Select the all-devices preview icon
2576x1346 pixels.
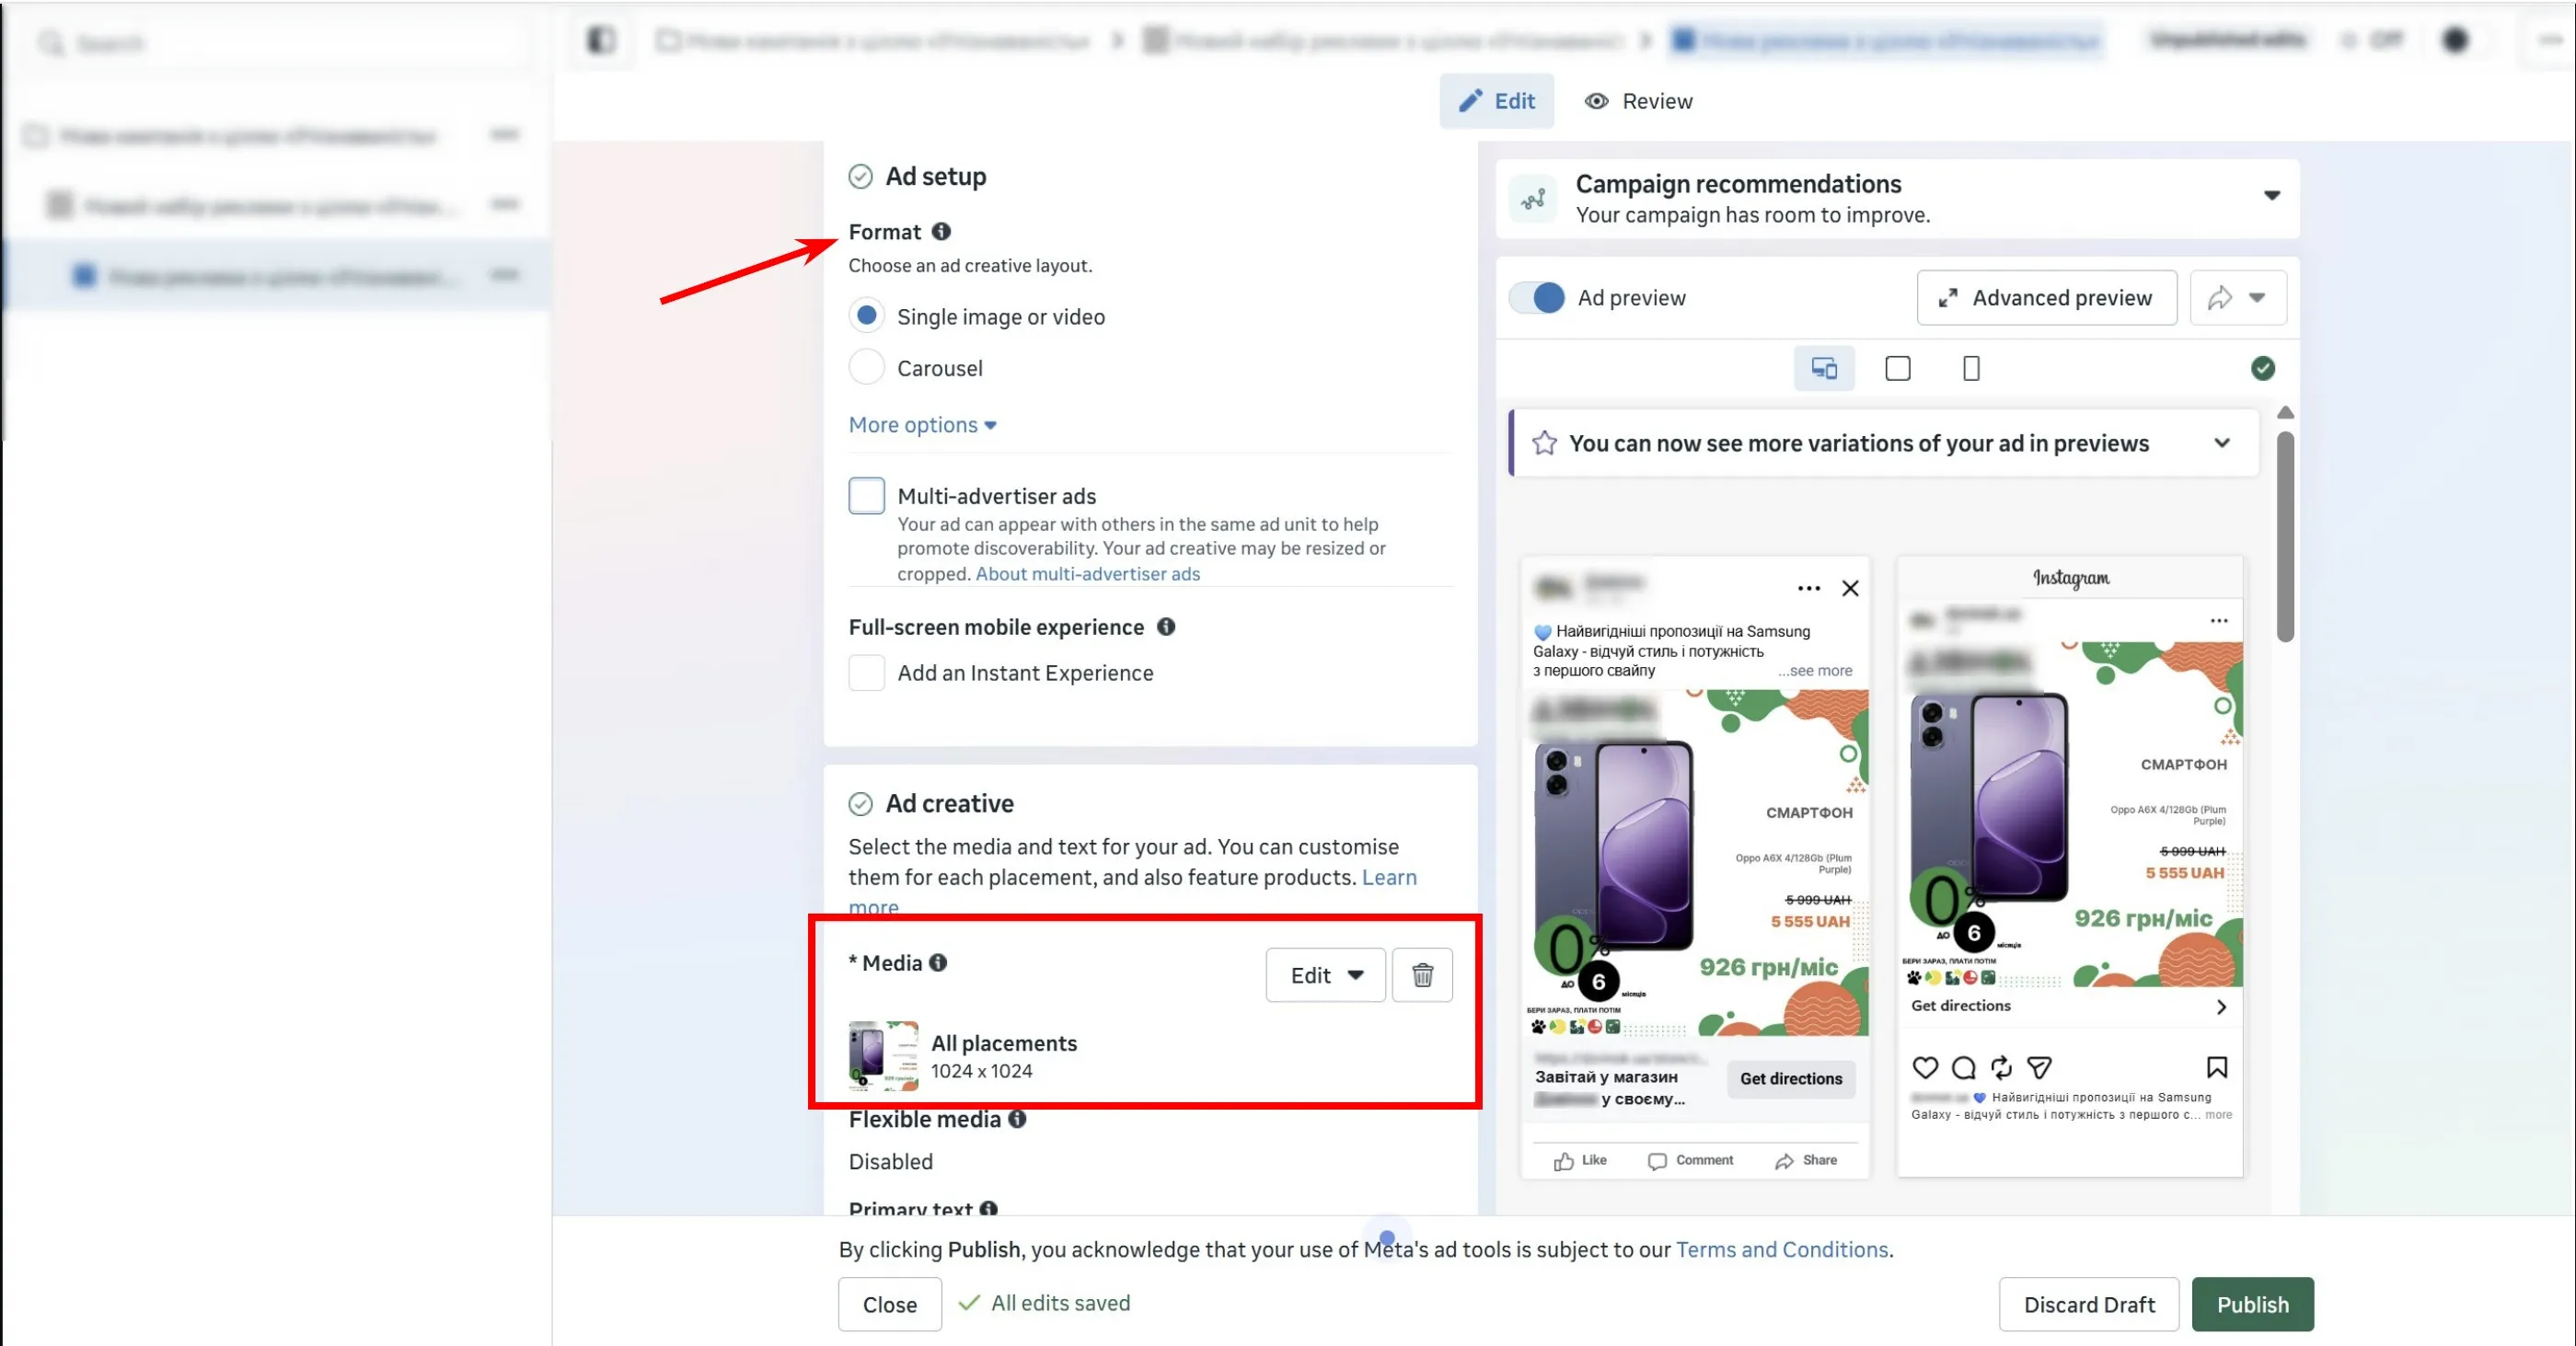pos(1824,369)
